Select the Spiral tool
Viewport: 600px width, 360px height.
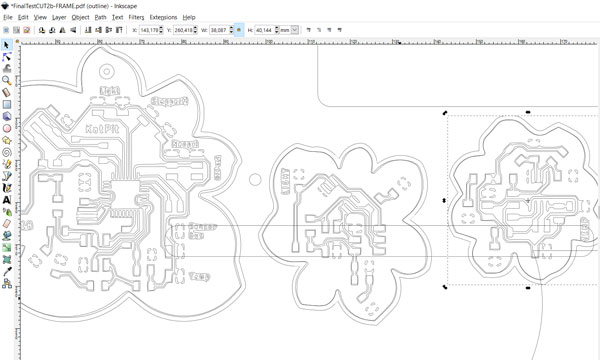[x=7, y=152]
